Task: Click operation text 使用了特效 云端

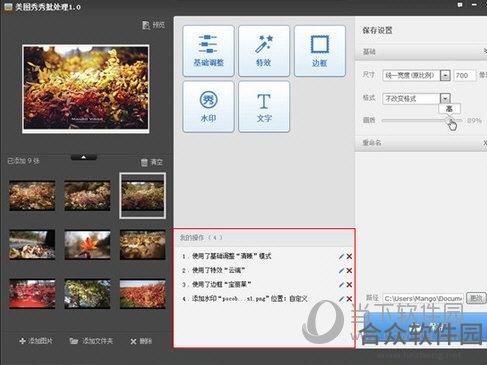Action: click(x=219, y=270)
